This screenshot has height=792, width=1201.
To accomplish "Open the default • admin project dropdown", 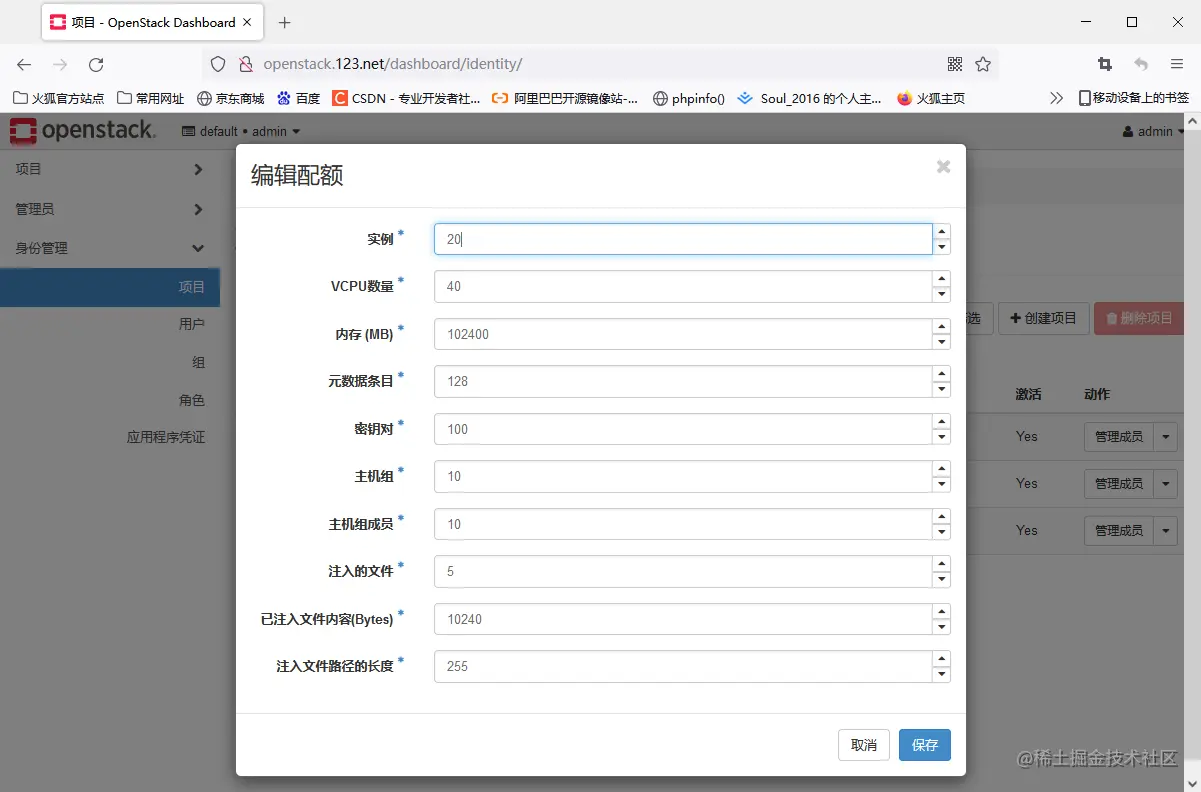I will click(238, 131).
